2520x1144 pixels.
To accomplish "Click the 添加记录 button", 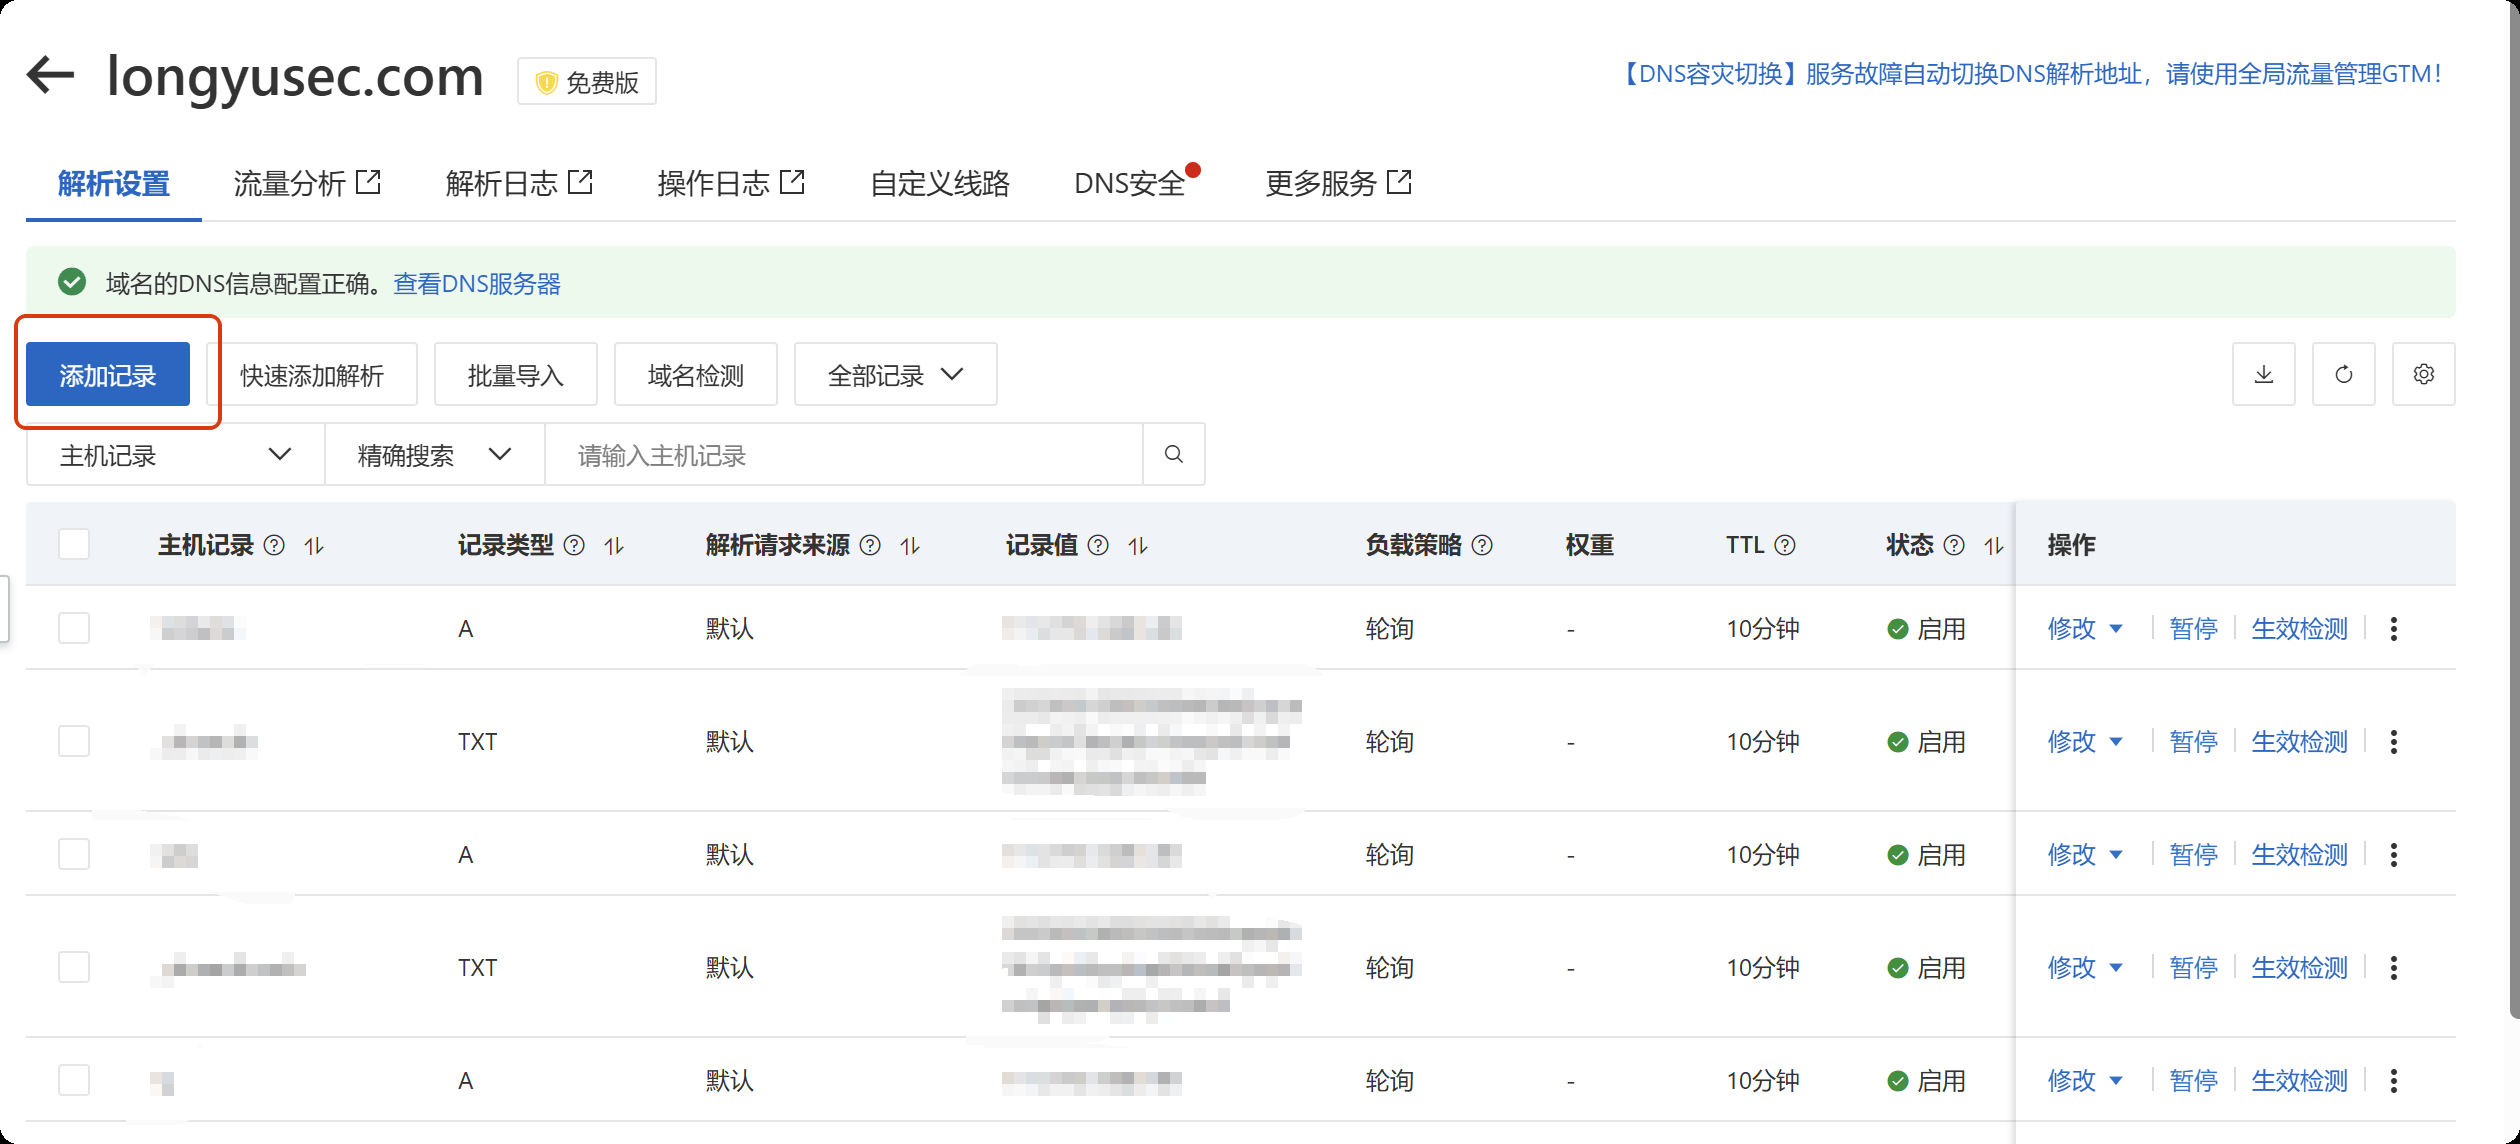I will point(108,375).
